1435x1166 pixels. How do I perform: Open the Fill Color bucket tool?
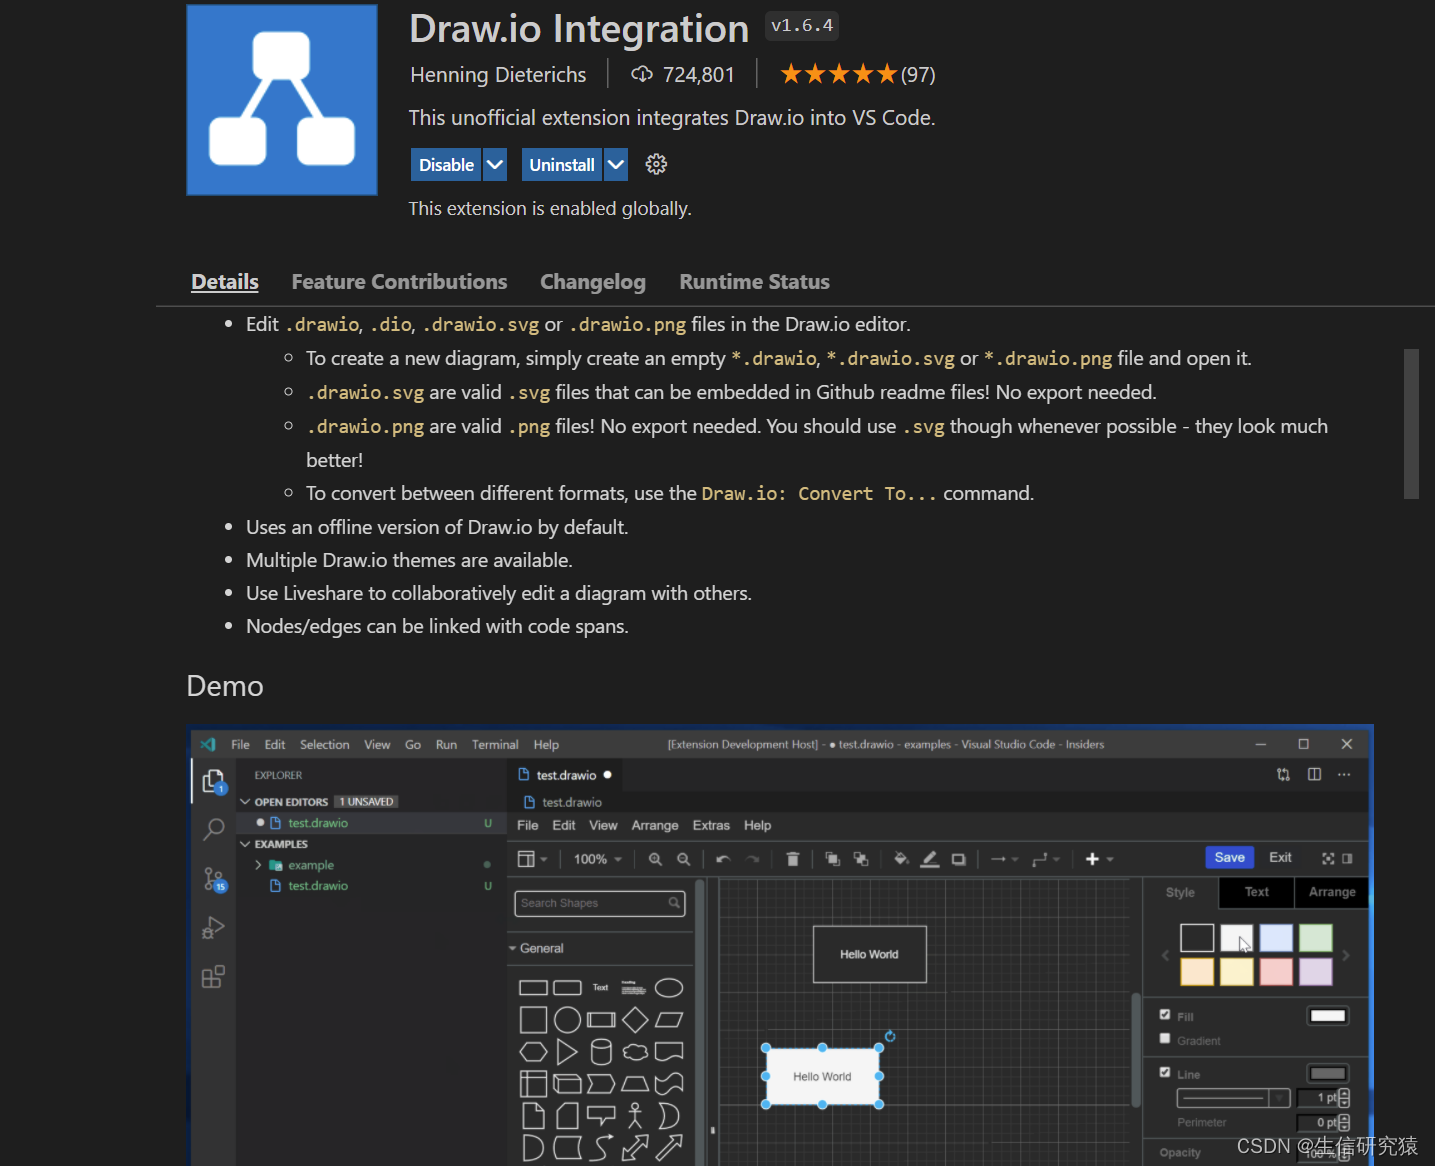[901, 858]
